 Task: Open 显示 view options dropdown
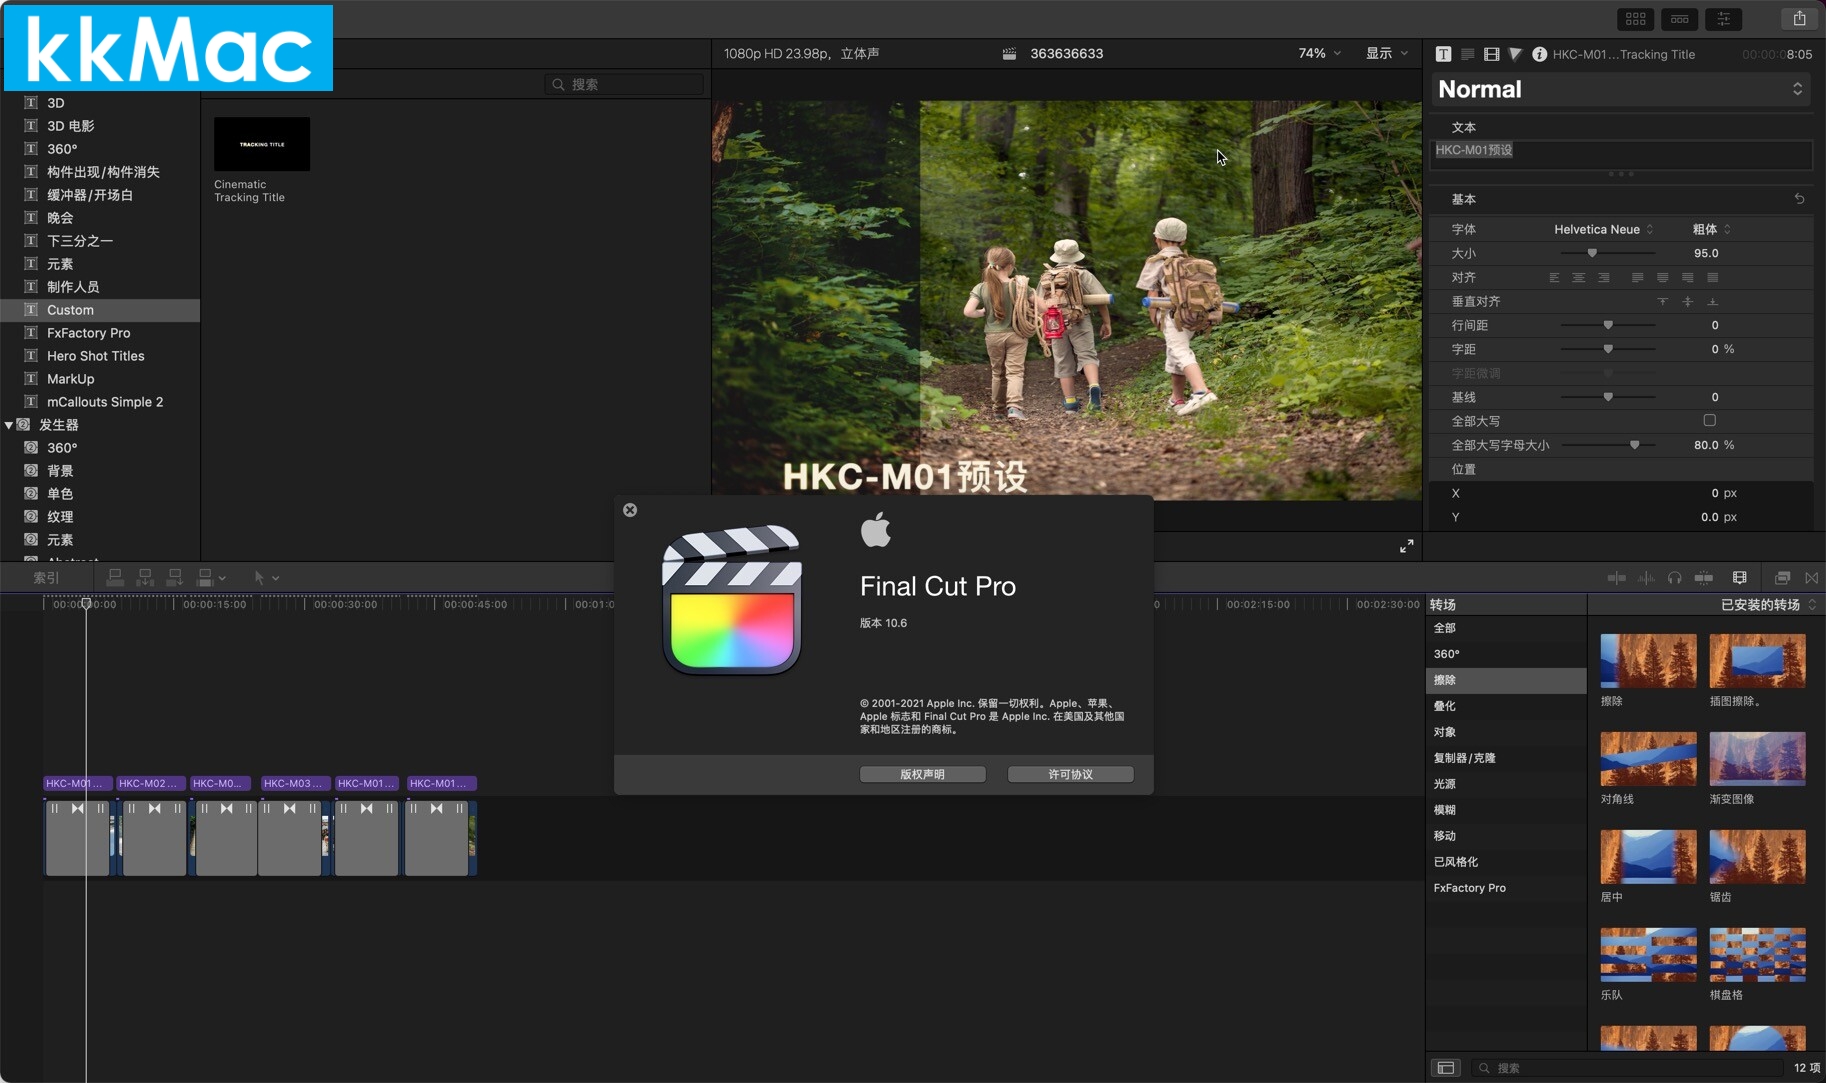coord(1387,53)
